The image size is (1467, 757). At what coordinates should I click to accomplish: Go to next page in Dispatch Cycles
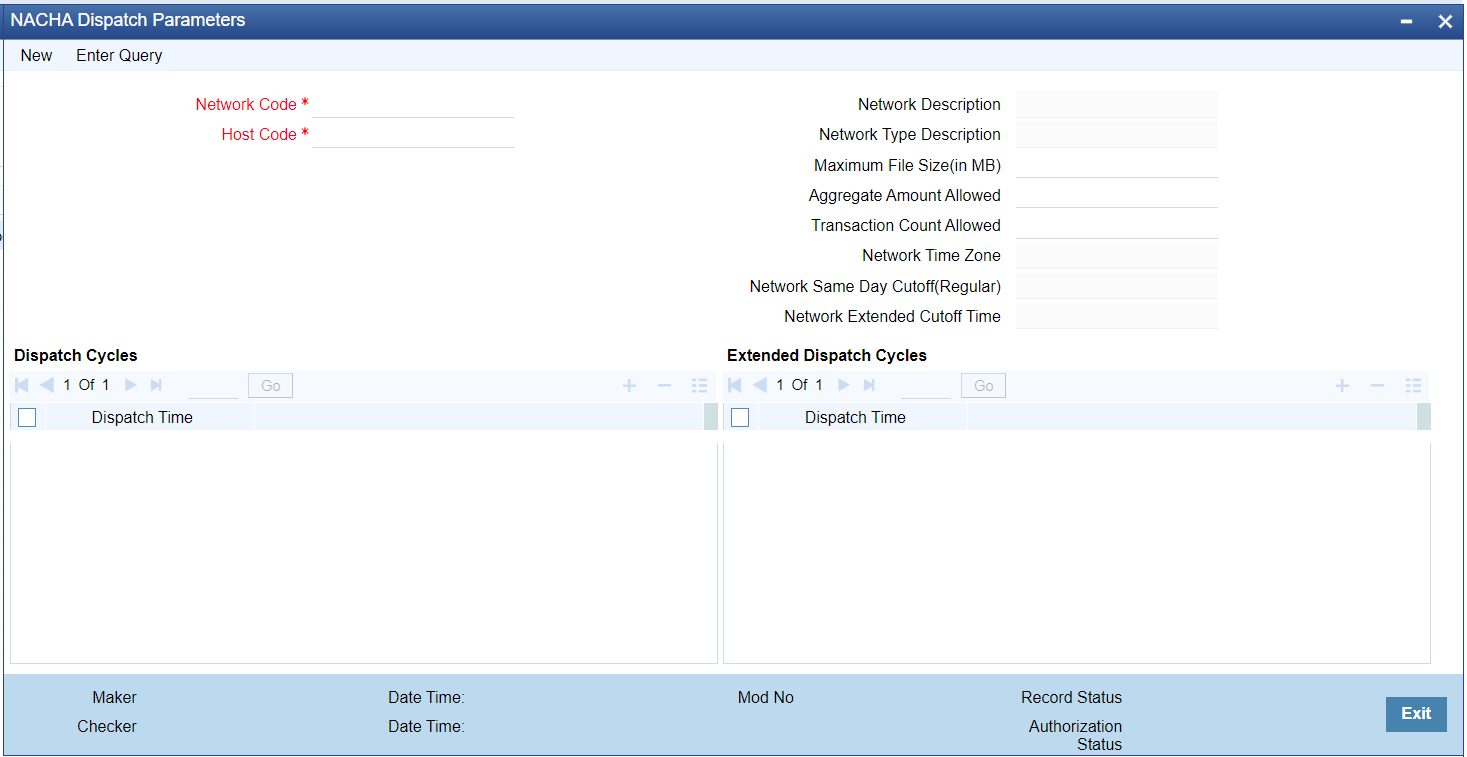pyautogui.click(x=130, y=385)
